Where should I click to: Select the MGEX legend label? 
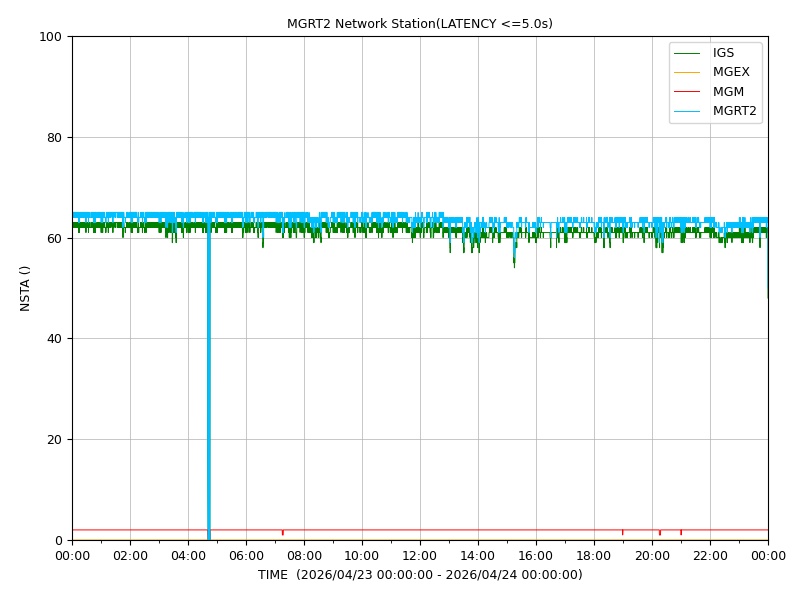pos(731,72)
